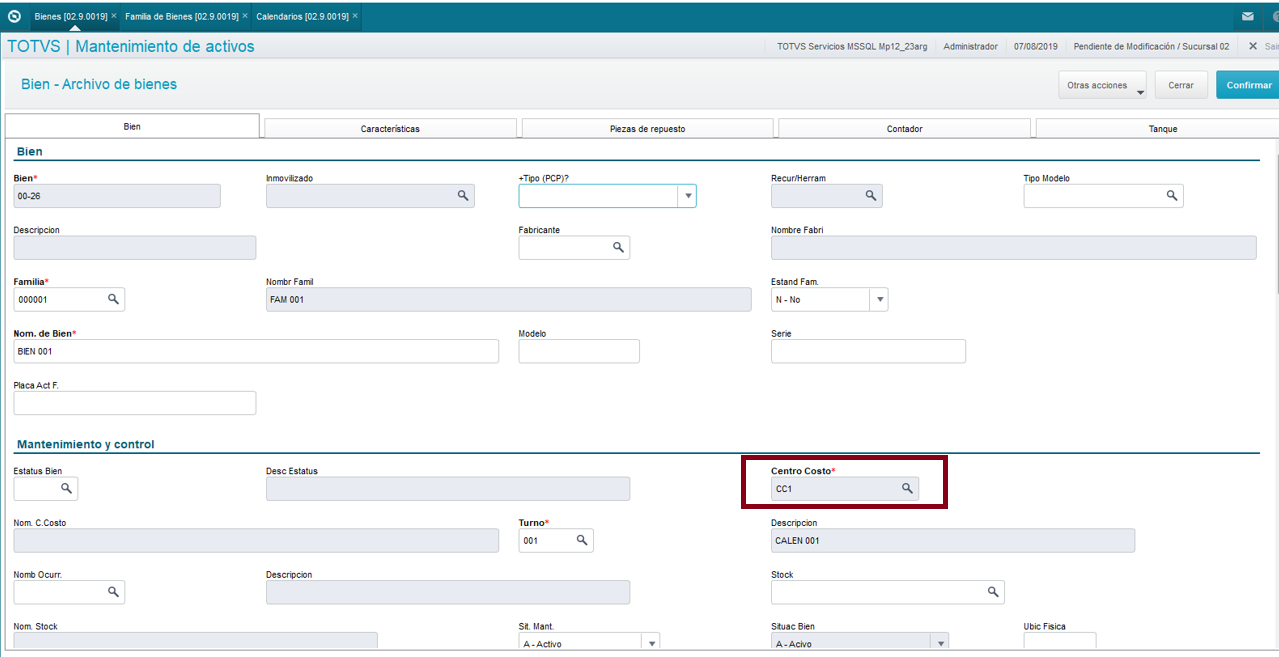Switch to Familia de Bienes tab
The height and width of the screenshot is (657, 1279).
point(182,16)
